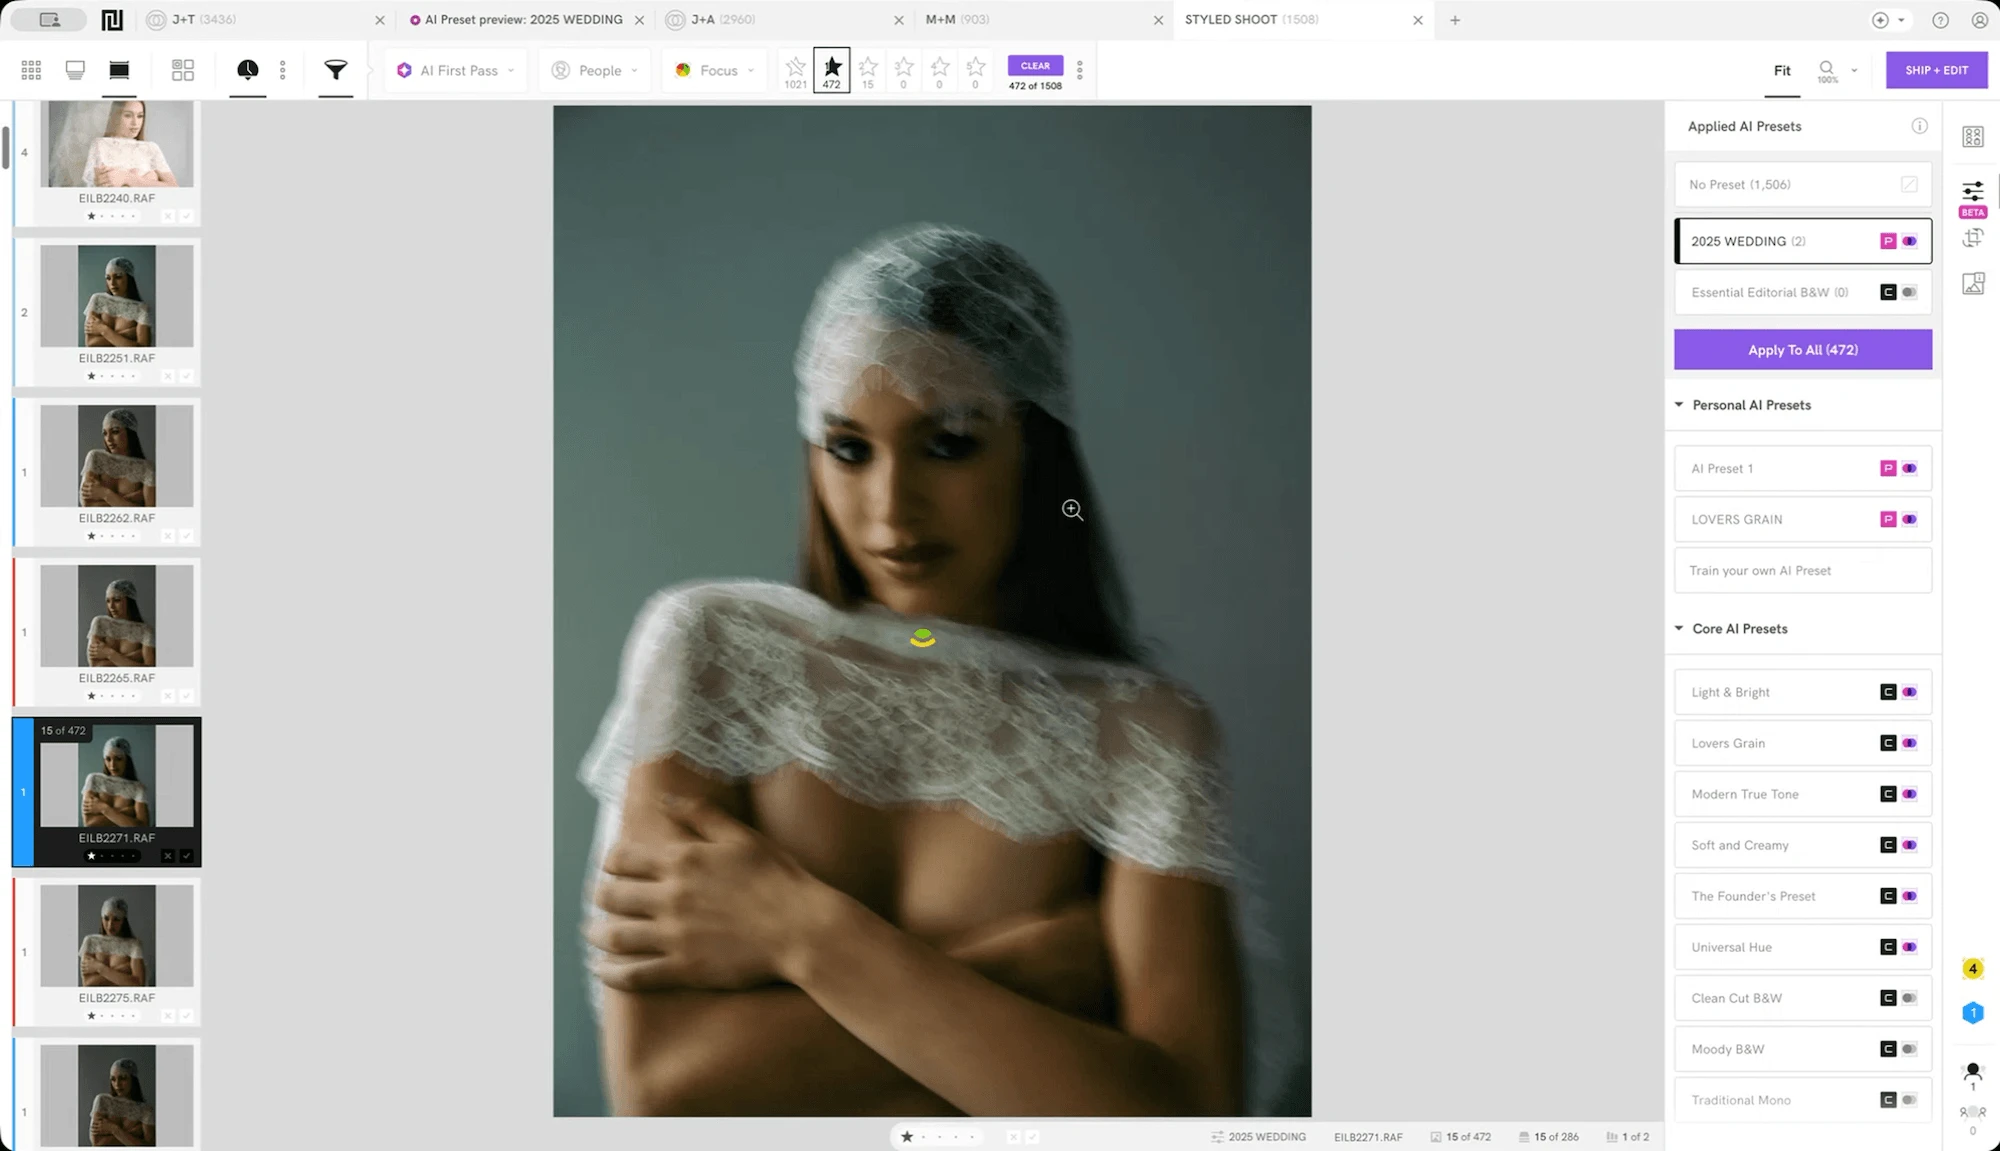Open the adjustment sliders BETA panel
The image size is (2000, 1151).
[x=1973, y=196]
